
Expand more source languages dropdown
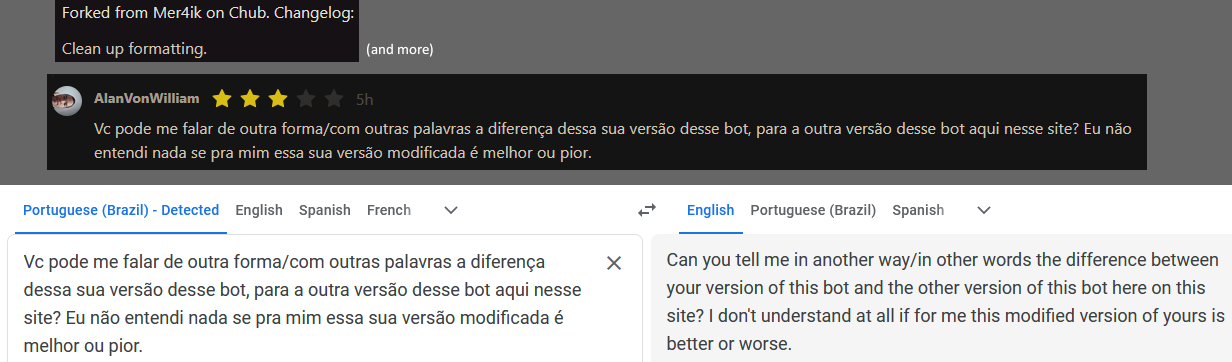point(451,210)
